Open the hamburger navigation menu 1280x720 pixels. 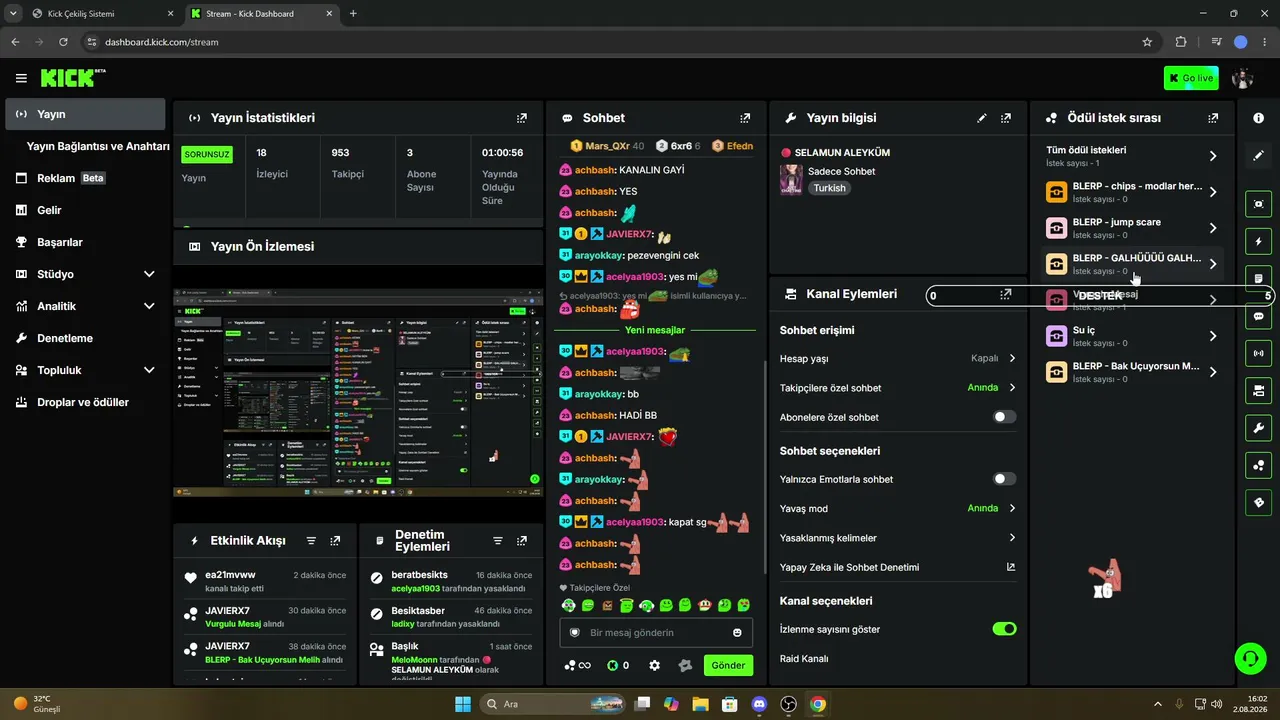[x=21, y=78]
